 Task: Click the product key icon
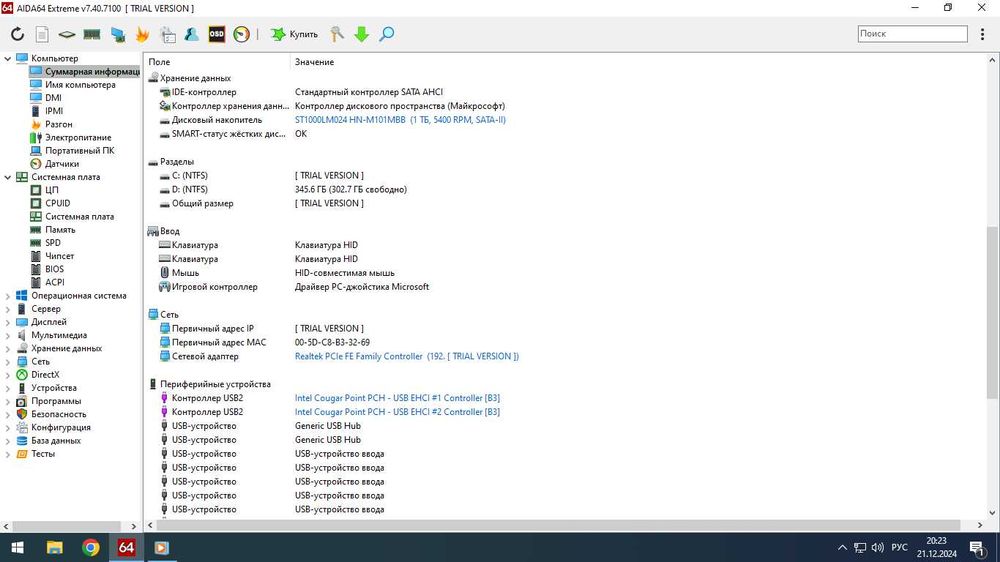click(337, 34)
